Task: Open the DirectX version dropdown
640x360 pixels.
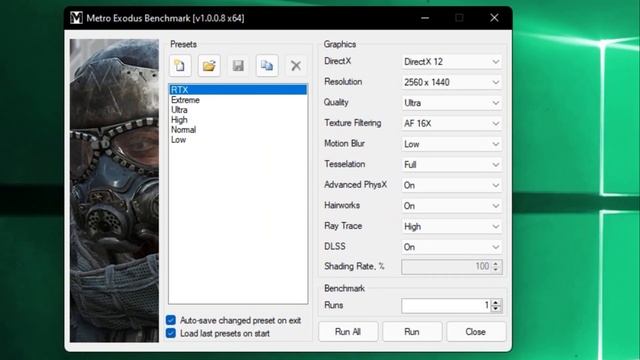Action: [x=452, y=62]
